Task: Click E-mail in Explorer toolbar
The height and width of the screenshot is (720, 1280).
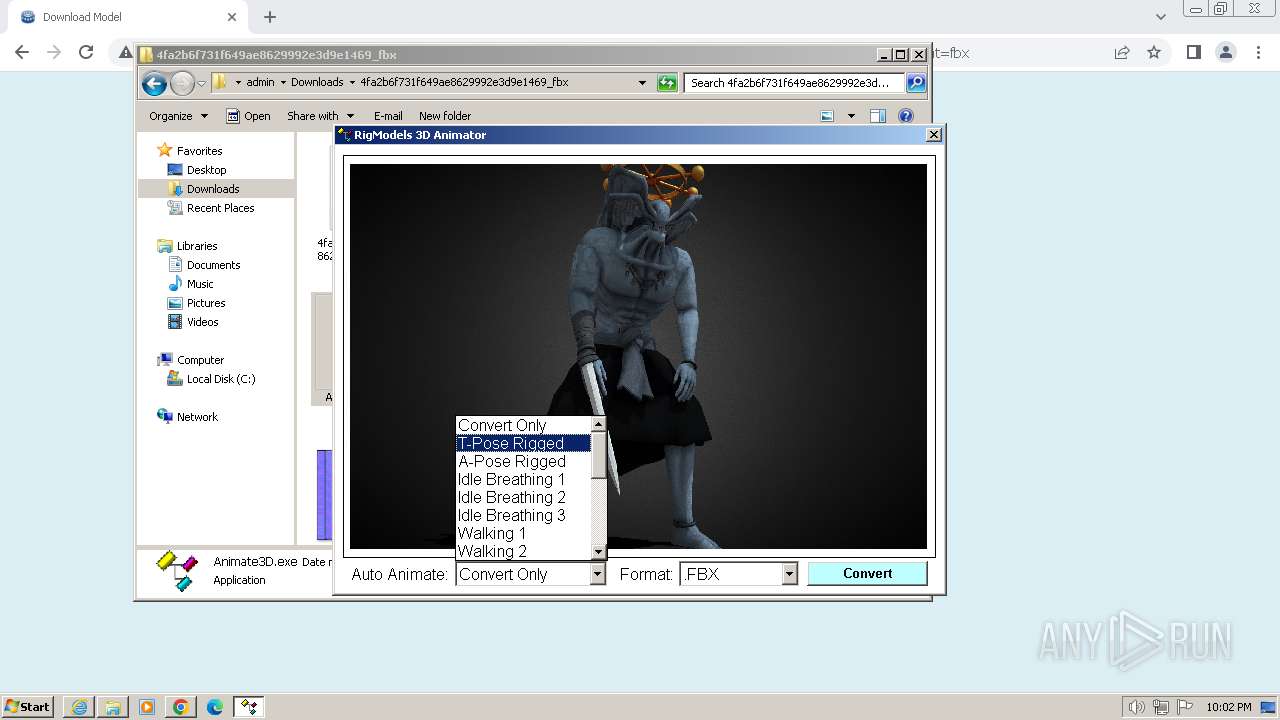Action: (388, 116)
